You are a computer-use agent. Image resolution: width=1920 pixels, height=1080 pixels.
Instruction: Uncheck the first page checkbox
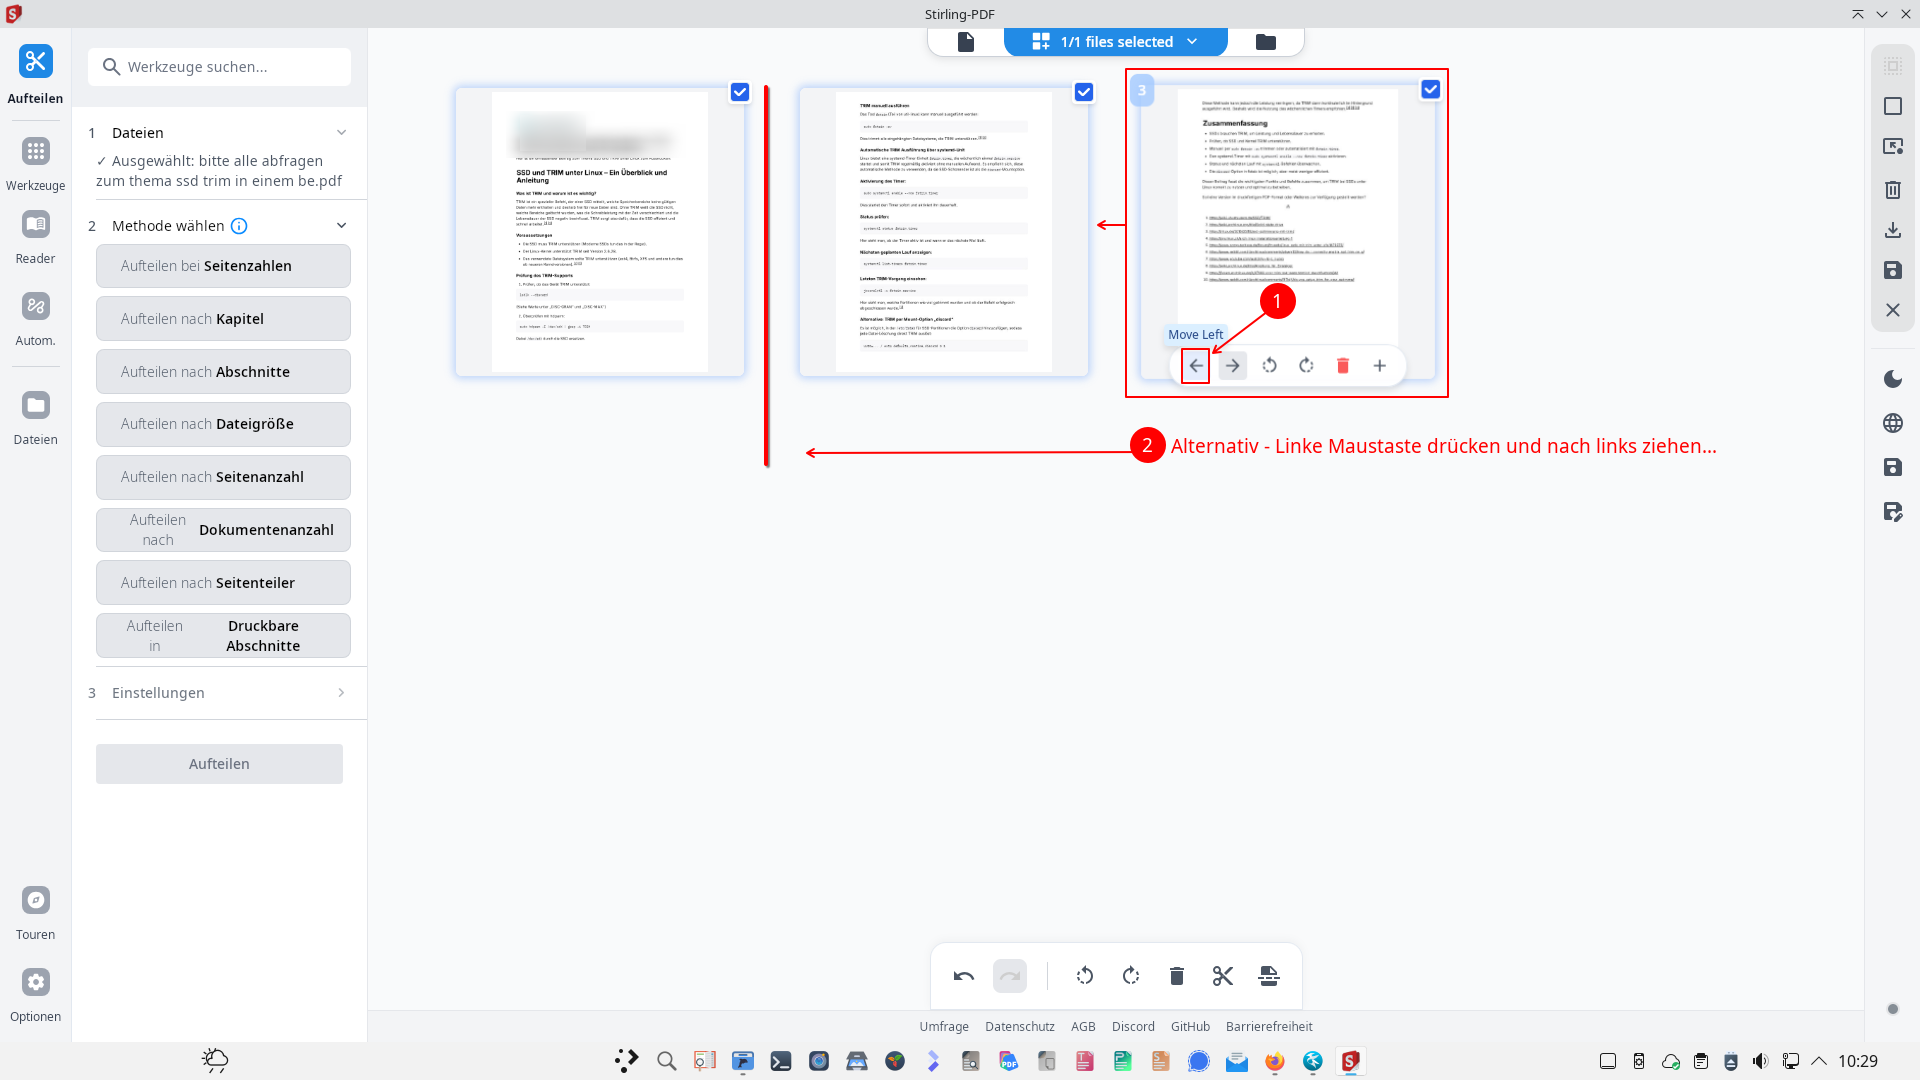[x=739, y=92]
